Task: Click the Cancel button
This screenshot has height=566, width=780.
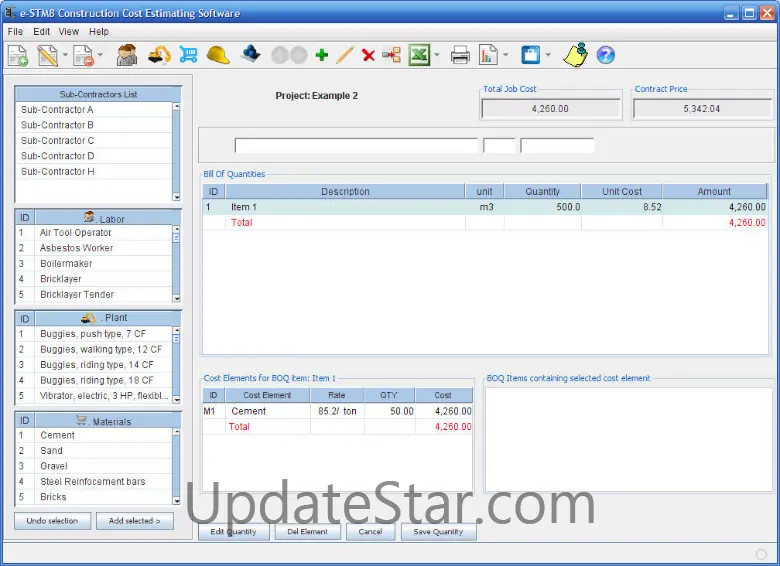Action: 370,532
